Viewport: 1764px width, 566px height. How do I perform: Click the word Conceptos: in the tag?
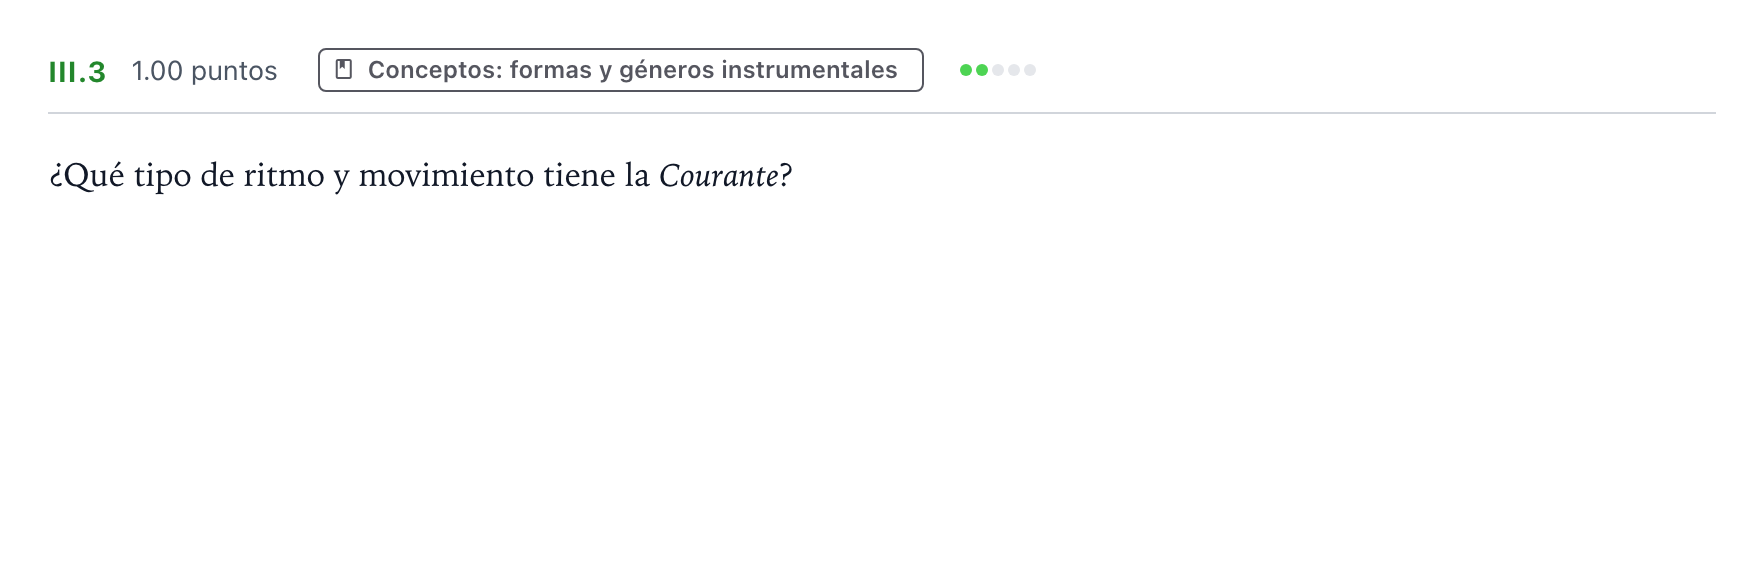(x=435, y=70)
